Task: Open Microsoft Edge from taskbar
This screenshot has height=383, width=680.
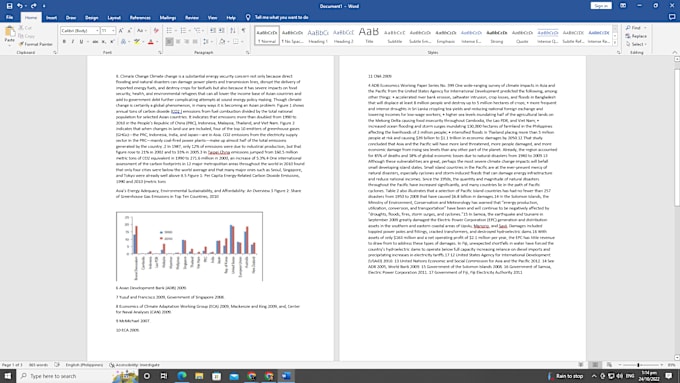Action: [x=182, y=376]
